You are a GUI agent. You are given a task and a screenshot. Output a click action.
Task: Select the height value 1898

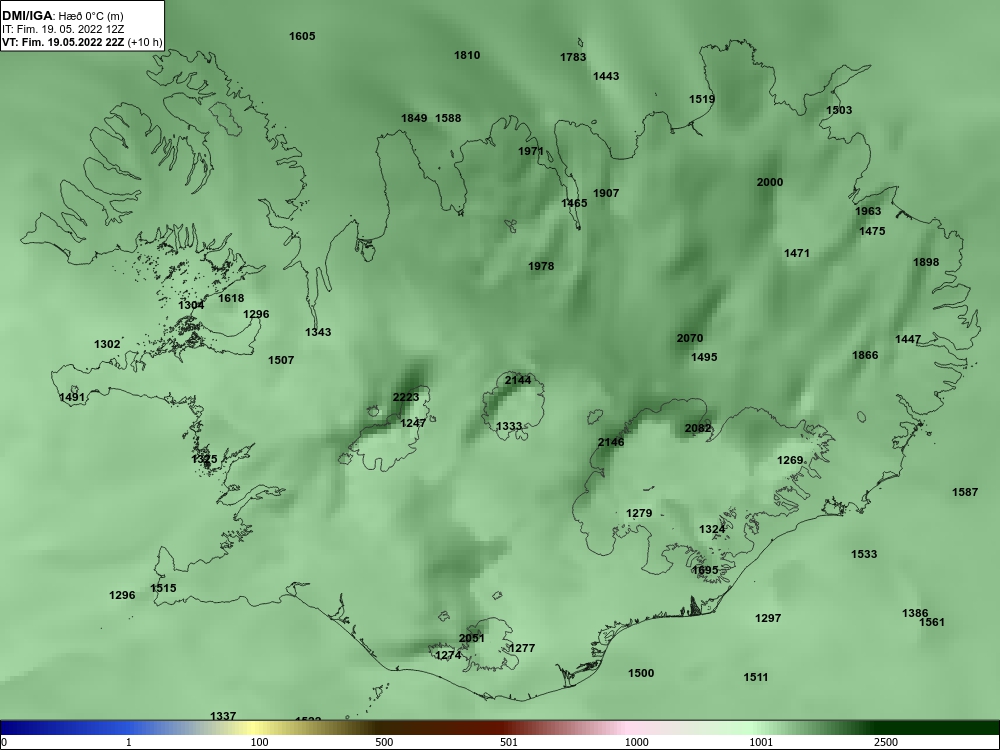tap(926, 263)
